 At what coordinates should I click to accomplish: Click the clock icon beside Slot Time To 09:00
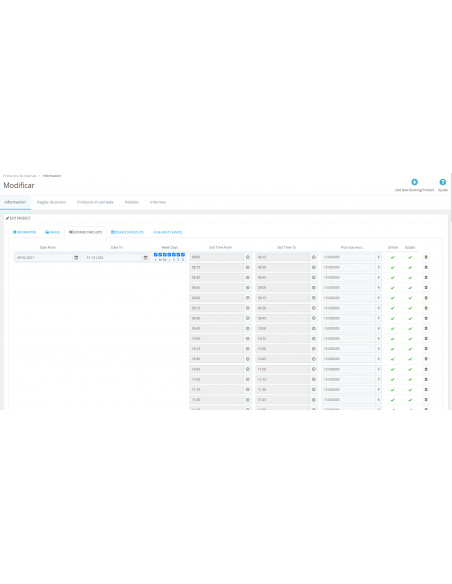tap(314, 288)
